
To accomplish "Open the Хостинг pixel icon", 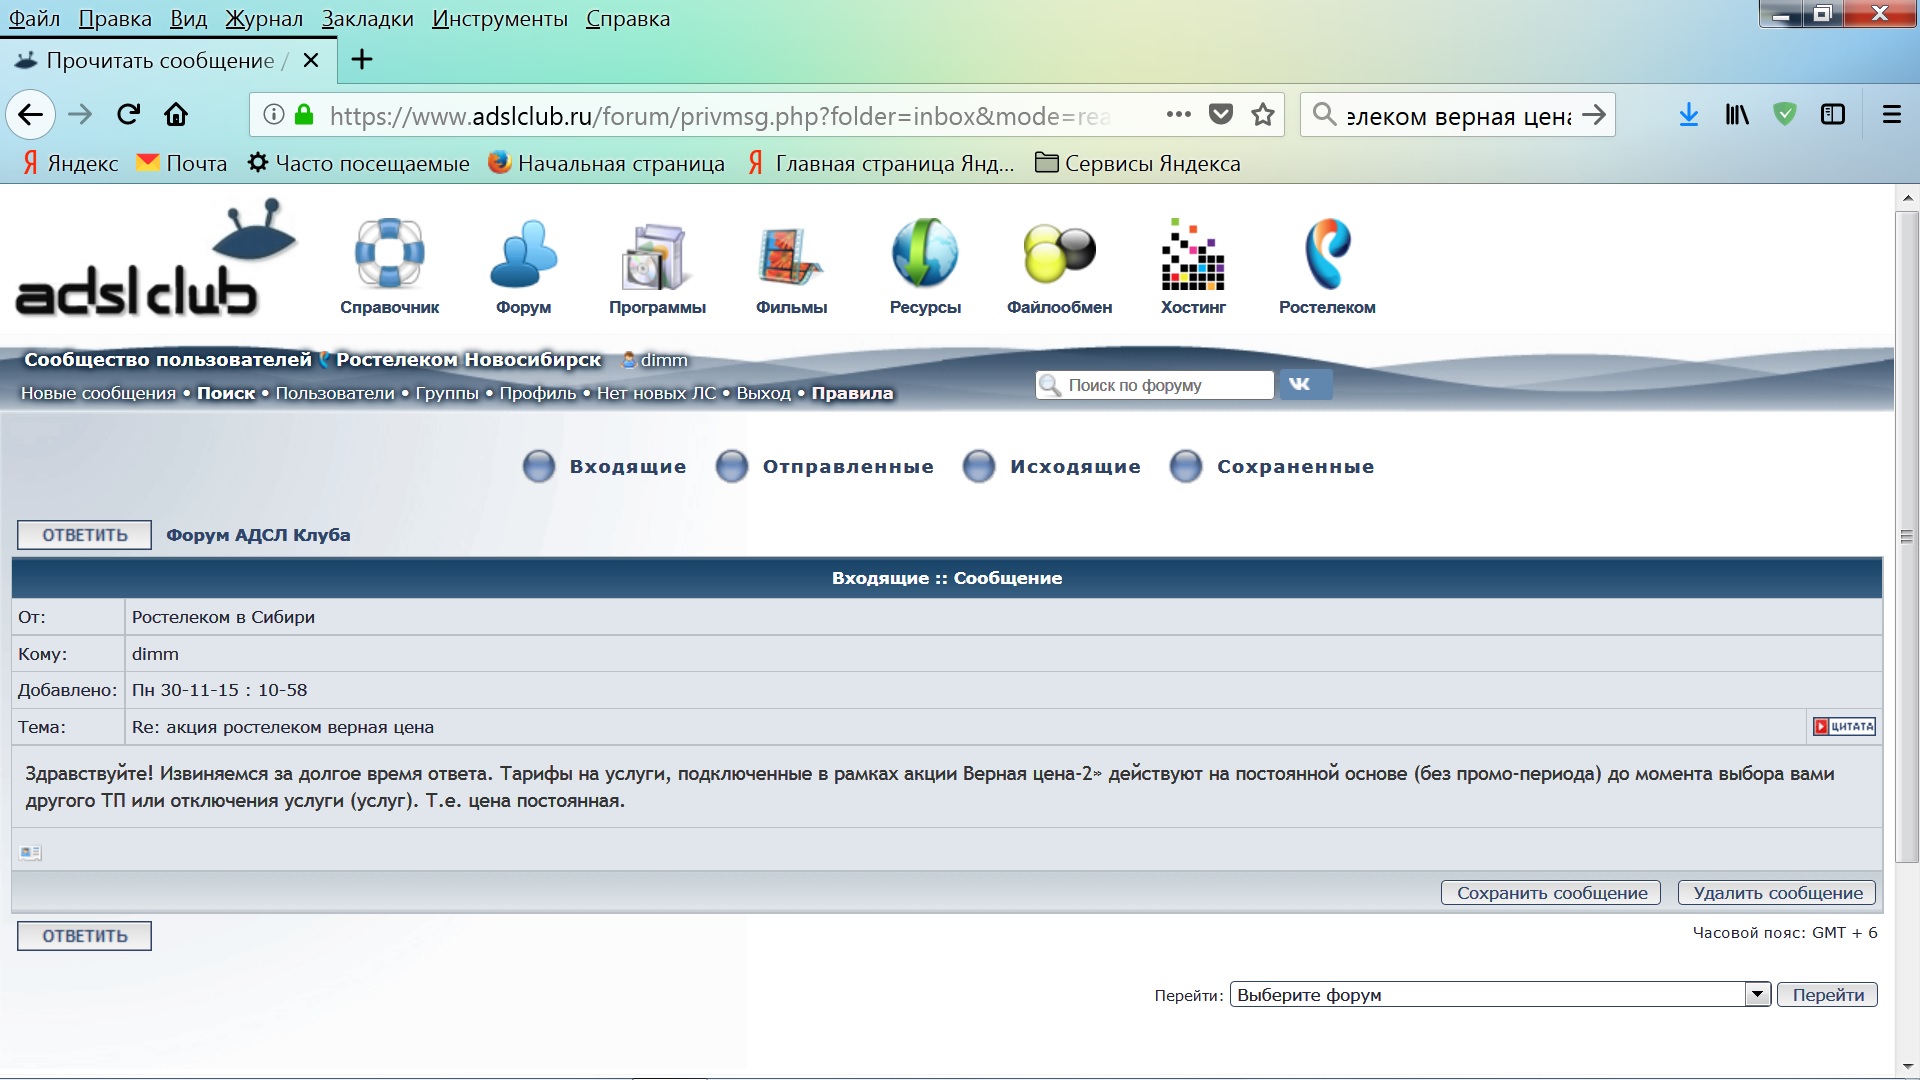I will click(1193, 254).
